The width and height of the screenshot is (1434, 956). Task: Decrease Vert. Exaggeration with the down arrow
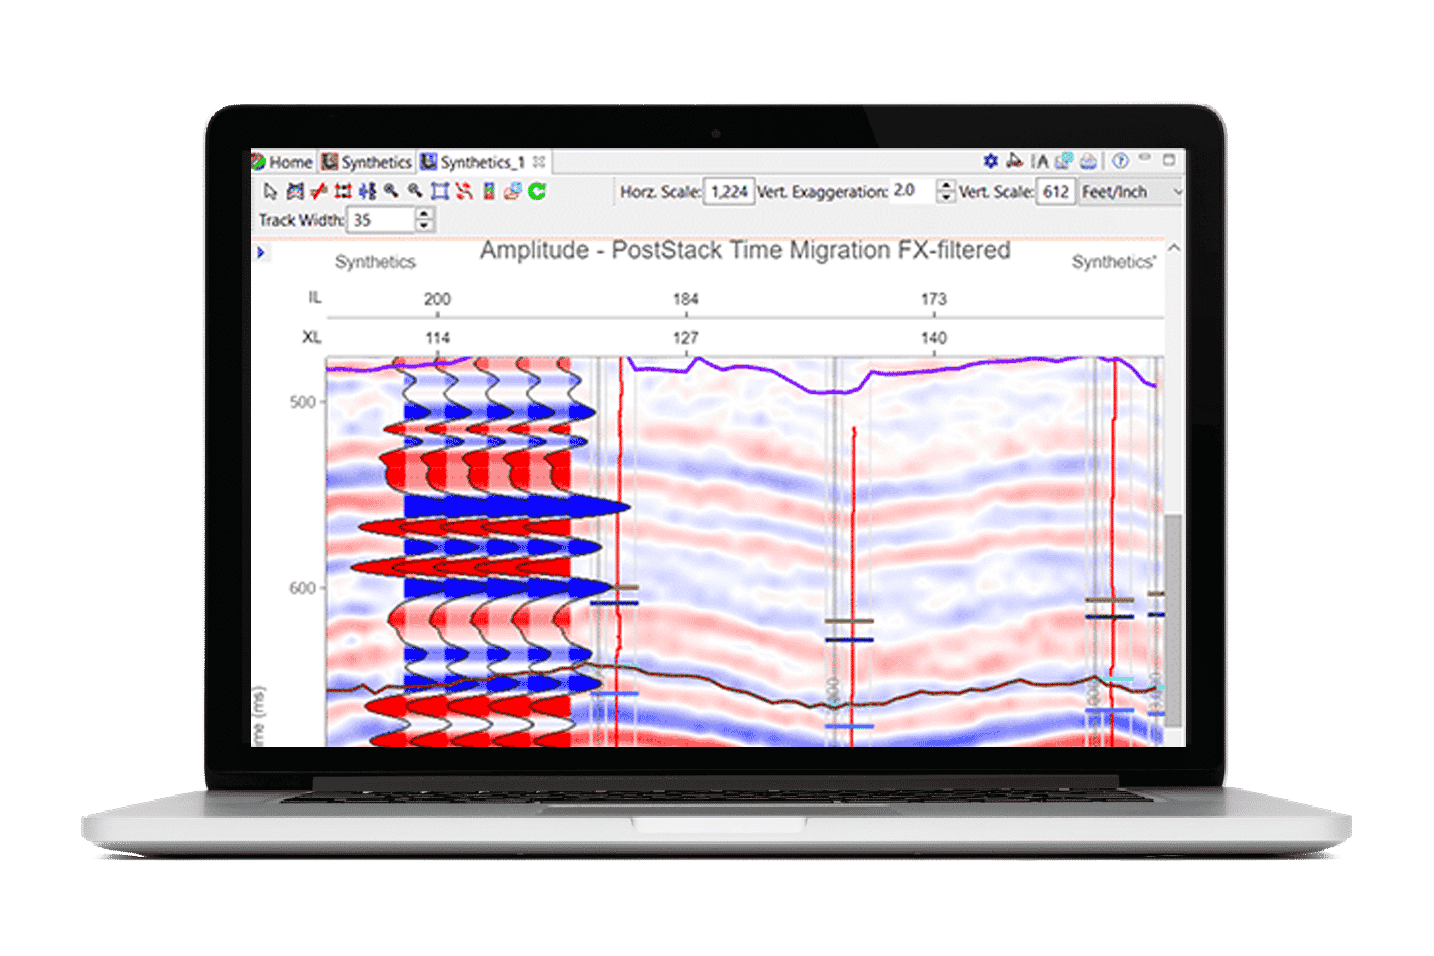[x=945, y=197]
